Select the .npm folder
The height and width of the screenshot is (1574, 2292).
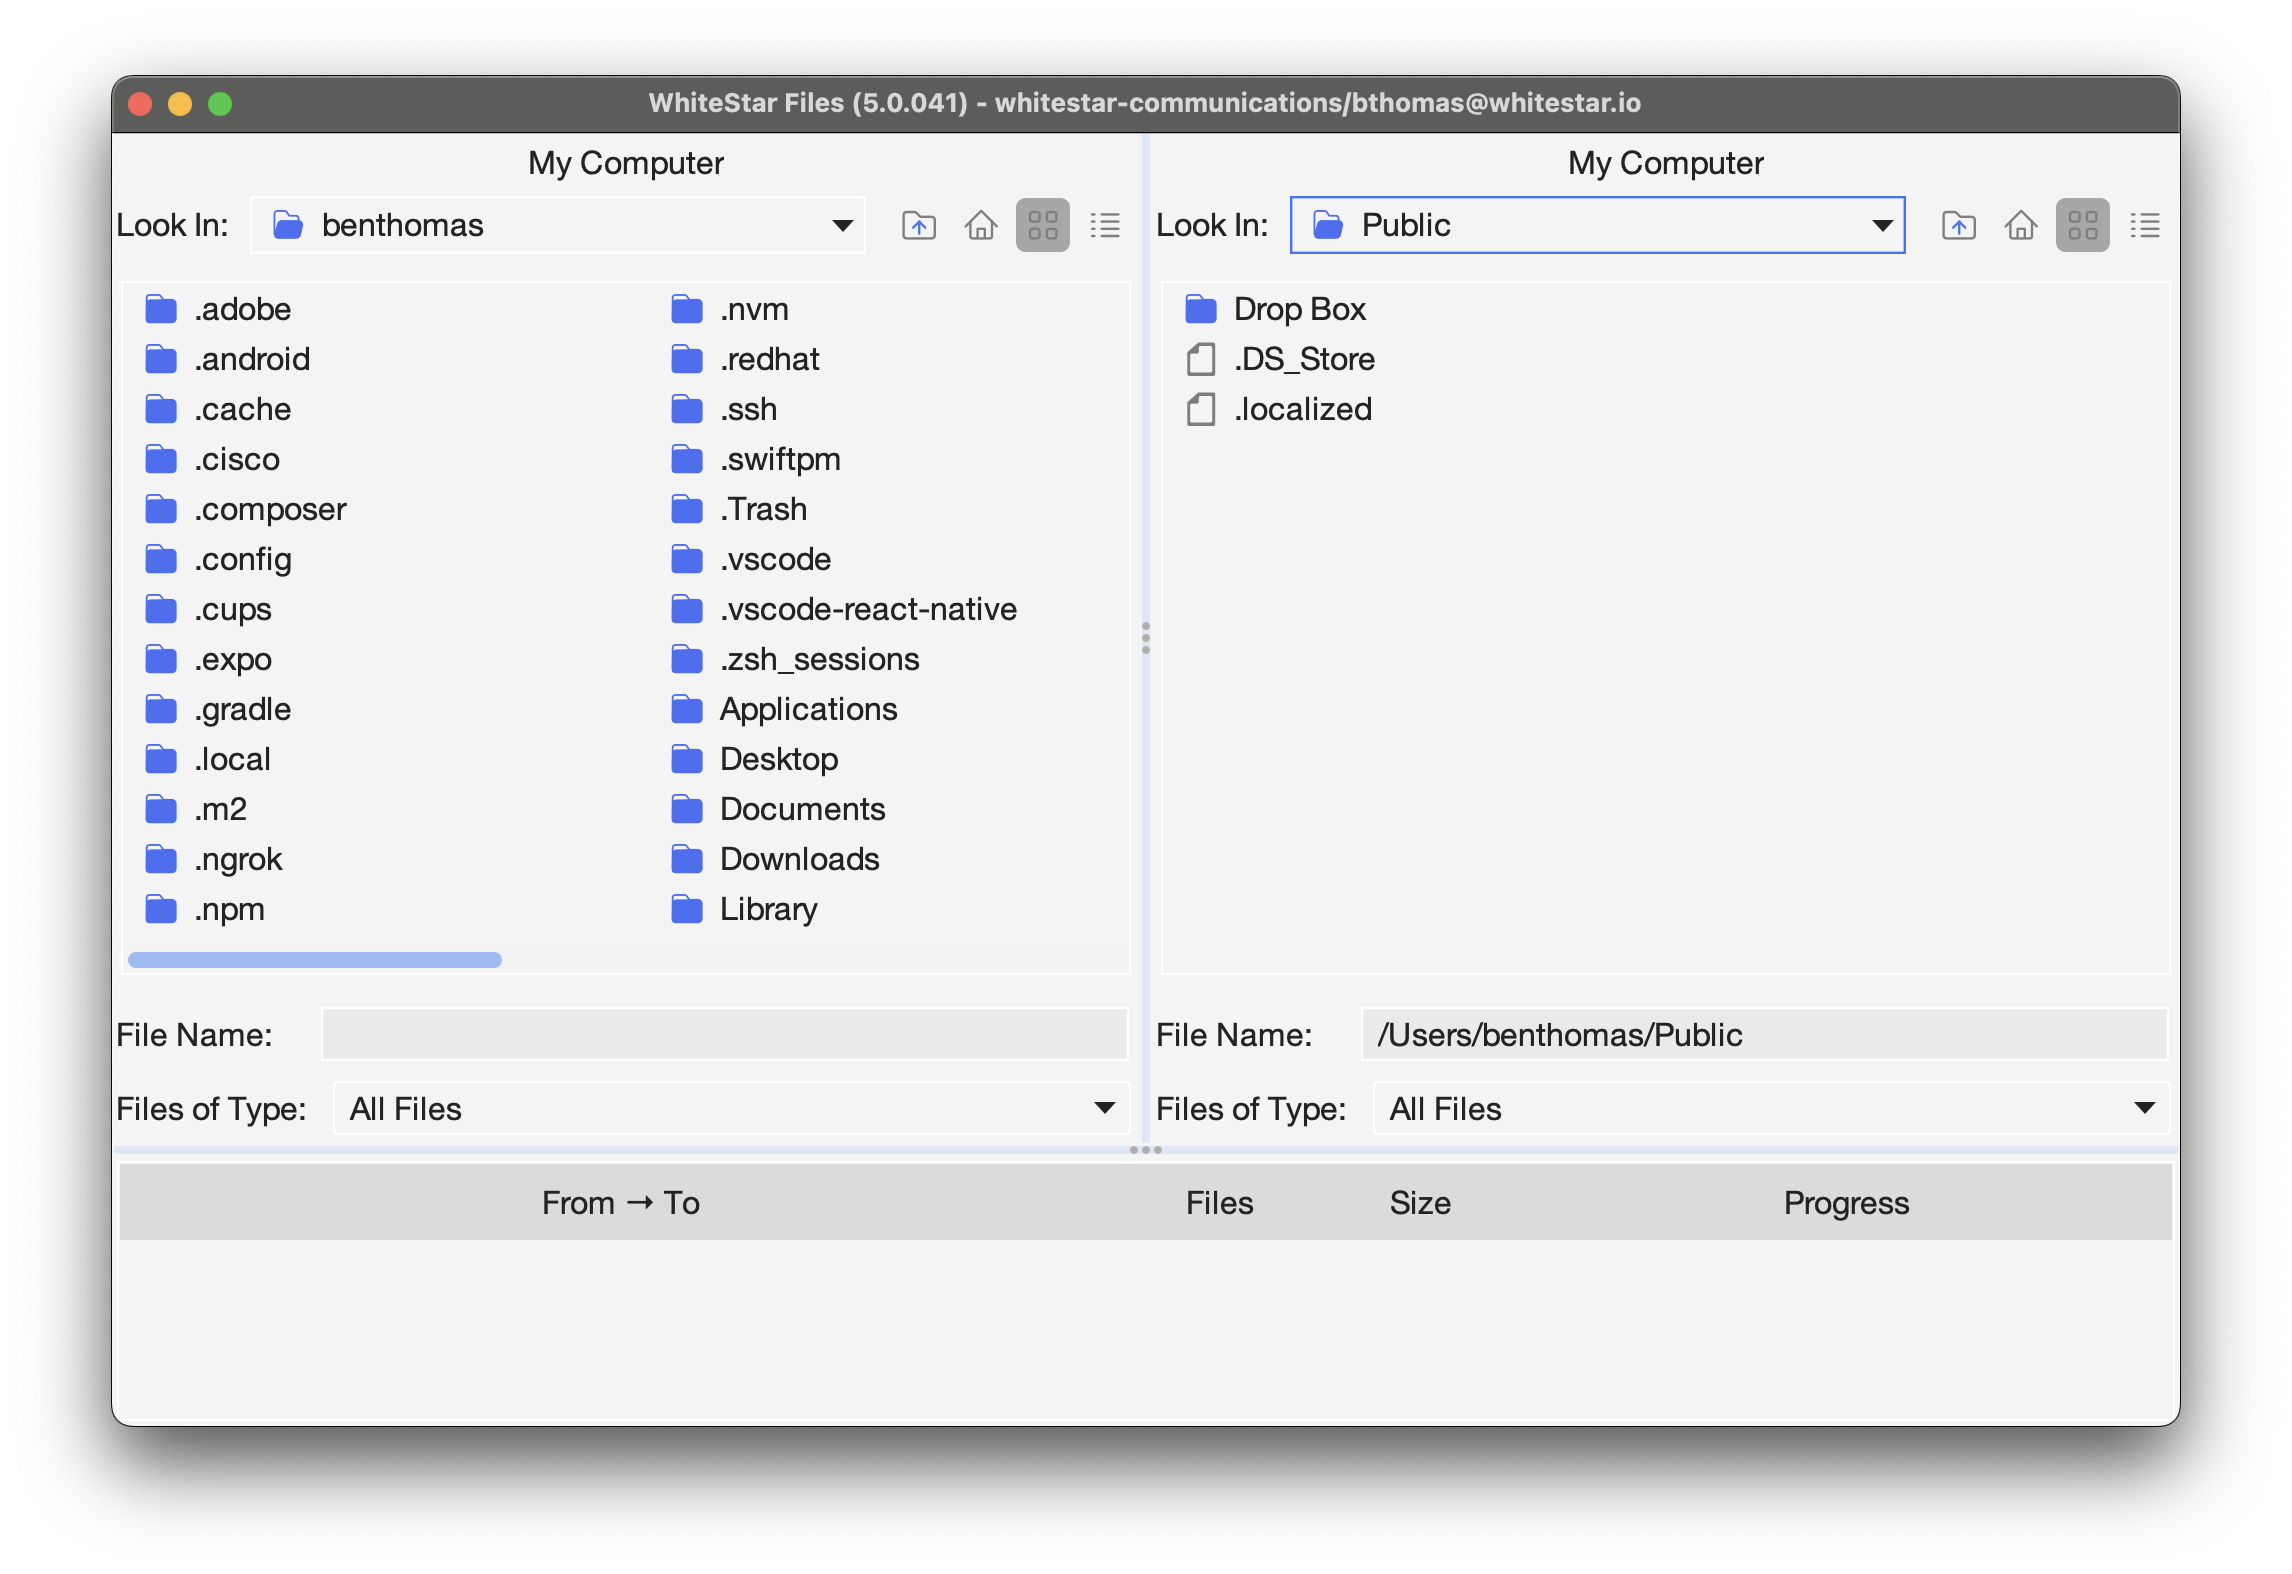click(205, 909)
